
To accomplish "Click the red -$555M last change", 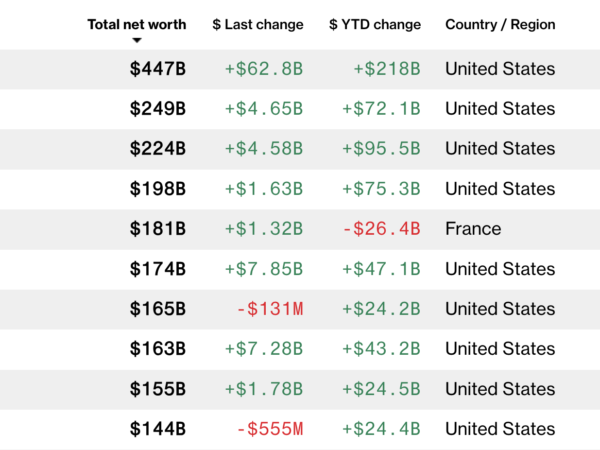I will point(270,429).
